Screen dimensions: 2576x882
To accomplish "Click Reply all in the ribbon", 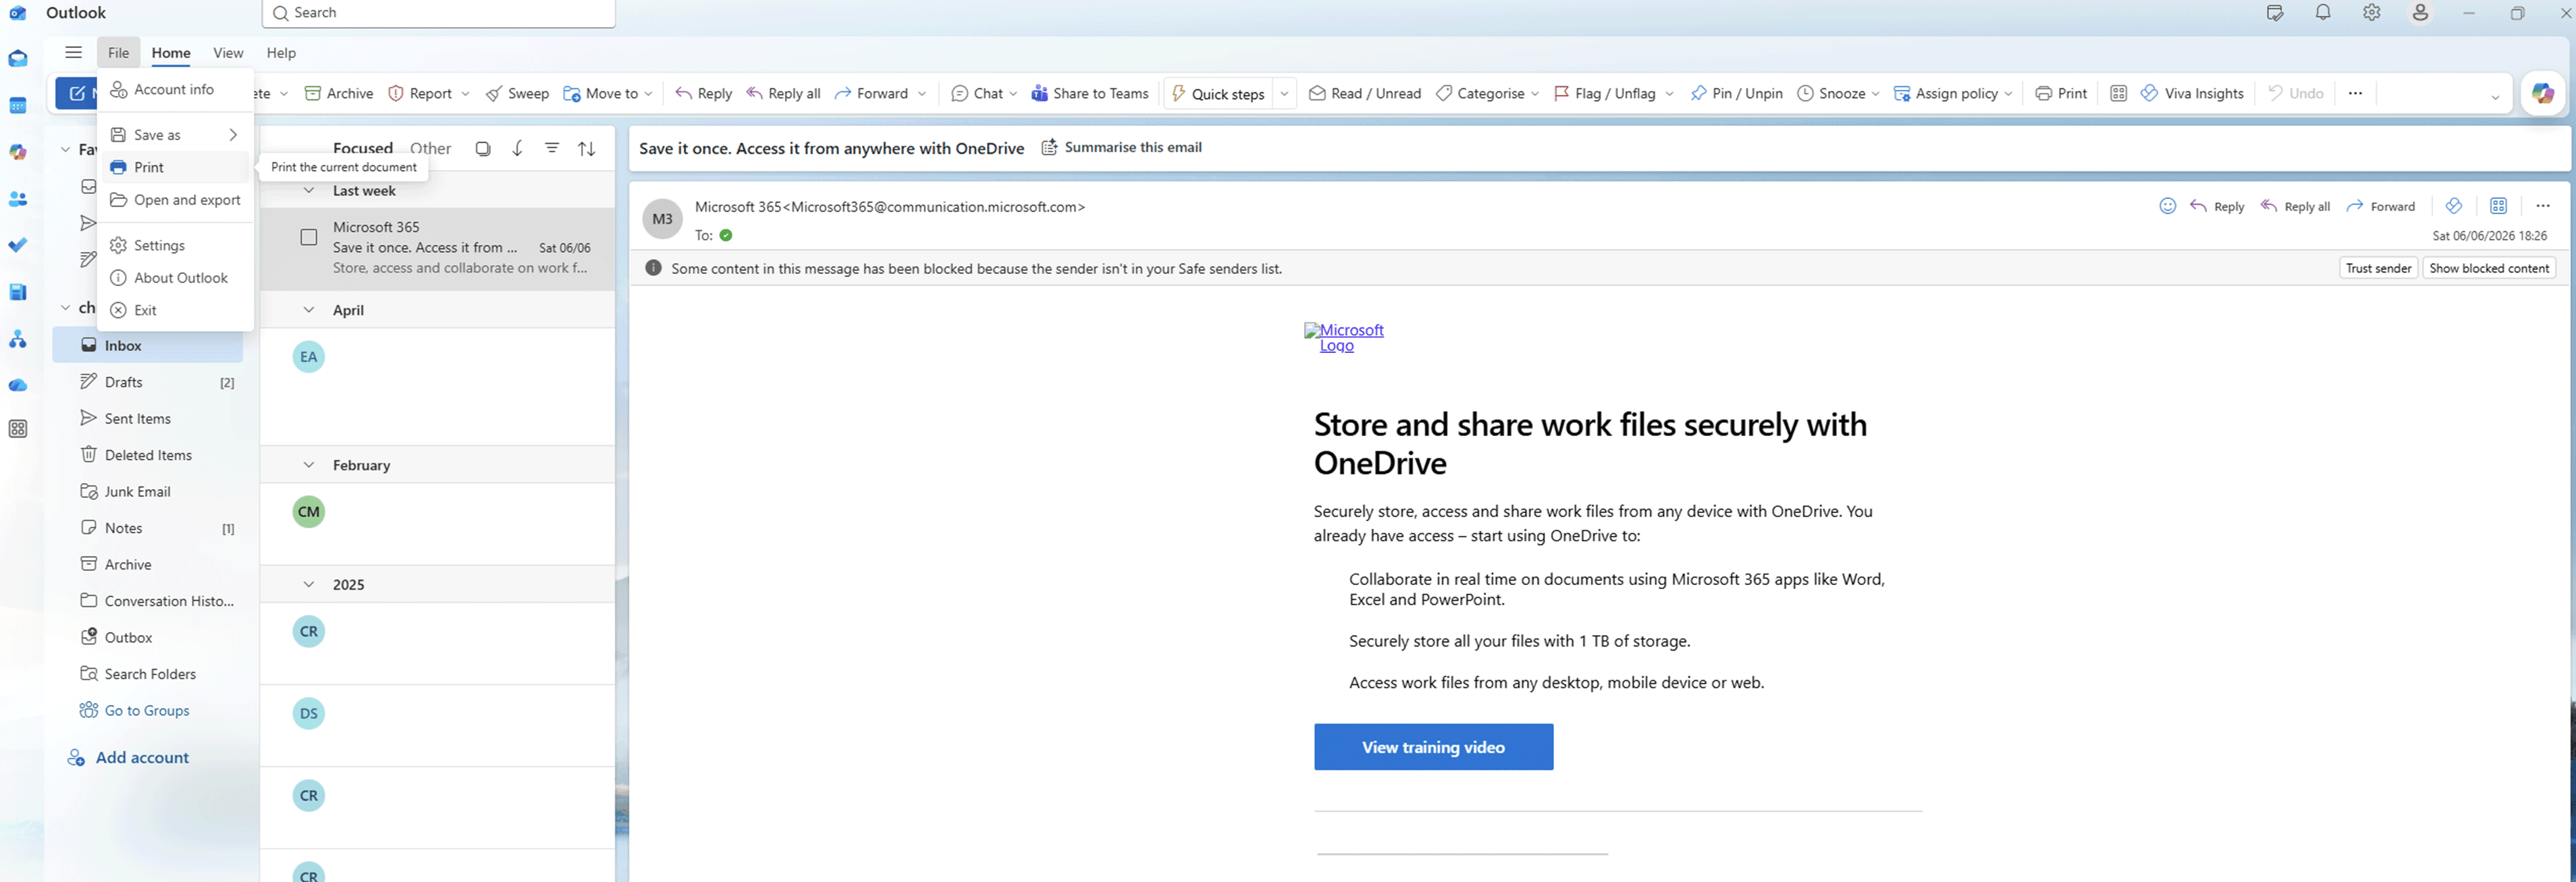I will click(783, 93).
